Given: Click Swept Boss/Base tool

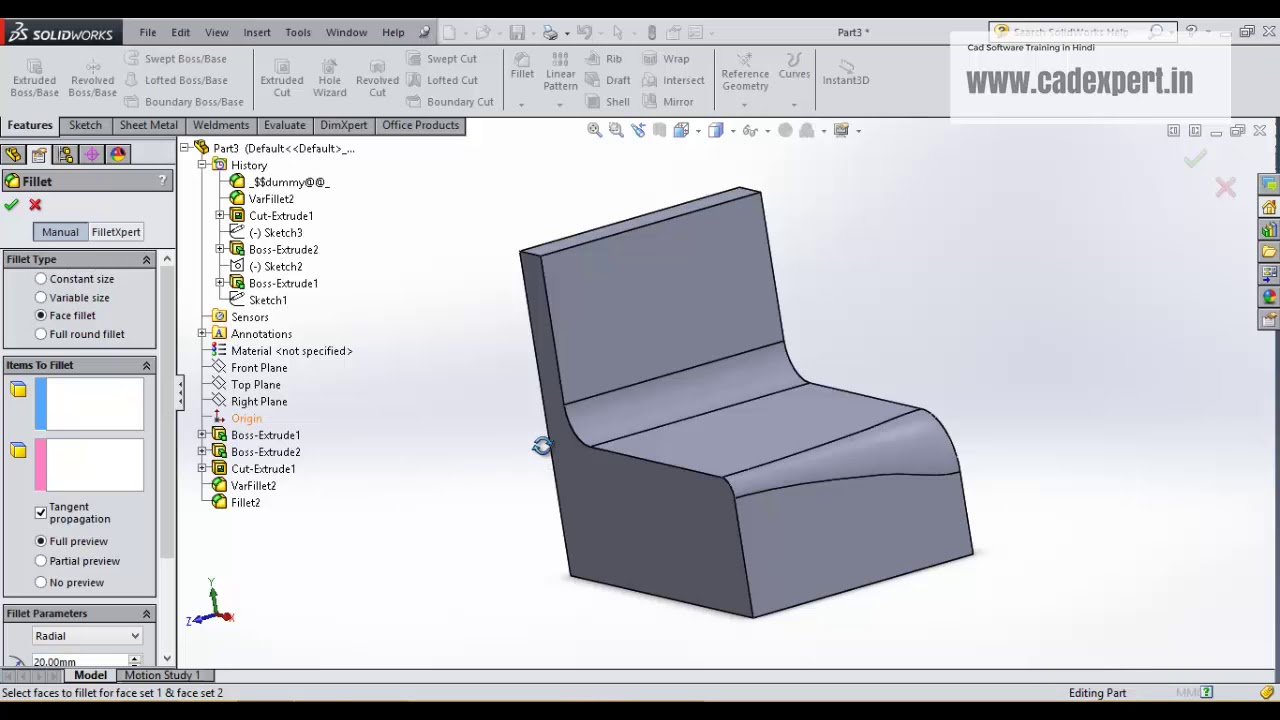Looking at the screenshot, I should coord(175,59).
